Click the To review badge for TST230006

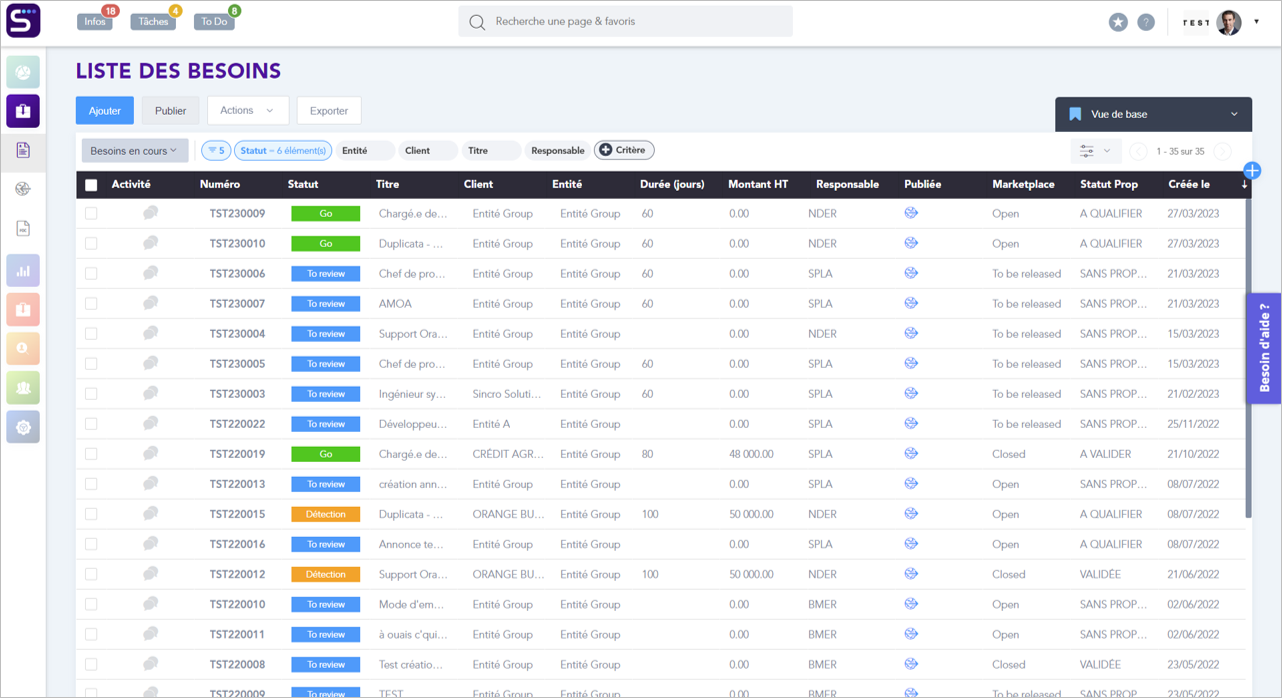pos(326,274)
